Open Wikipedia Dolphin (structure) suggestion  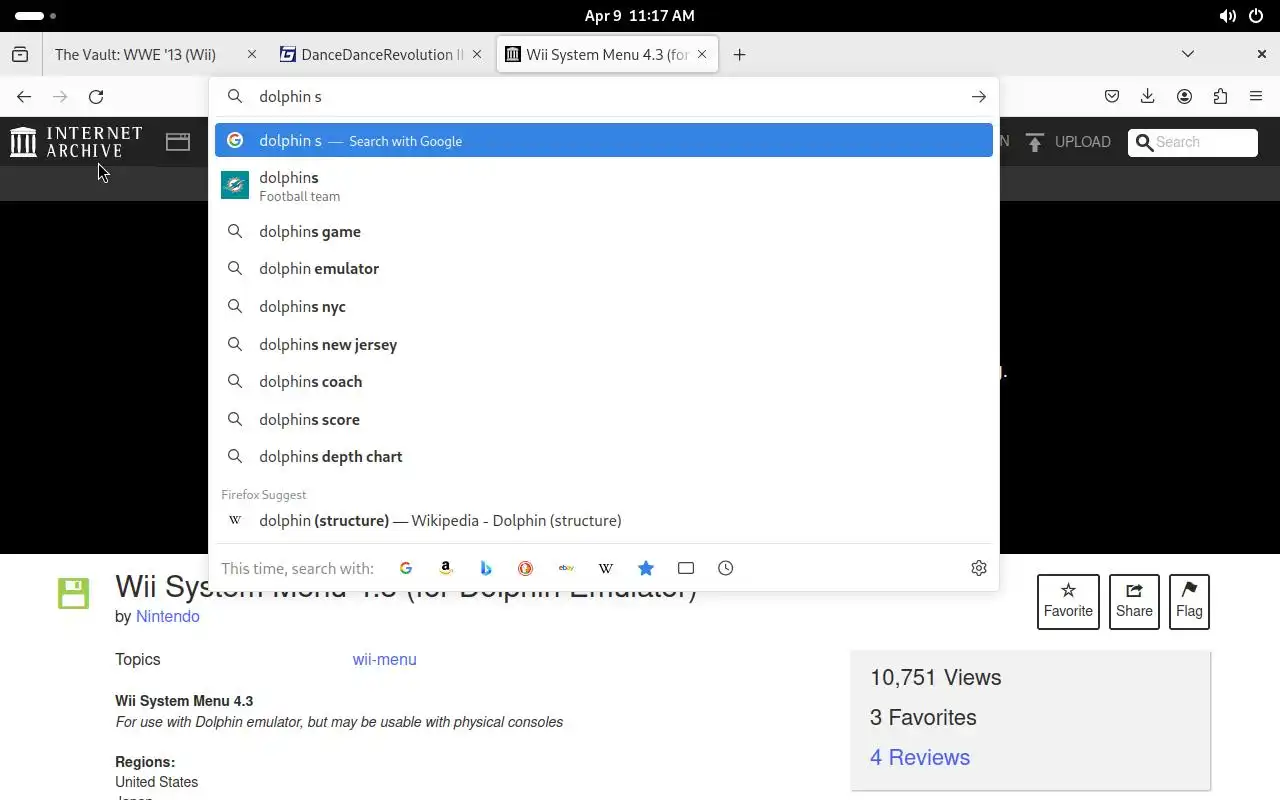point(604,521)
